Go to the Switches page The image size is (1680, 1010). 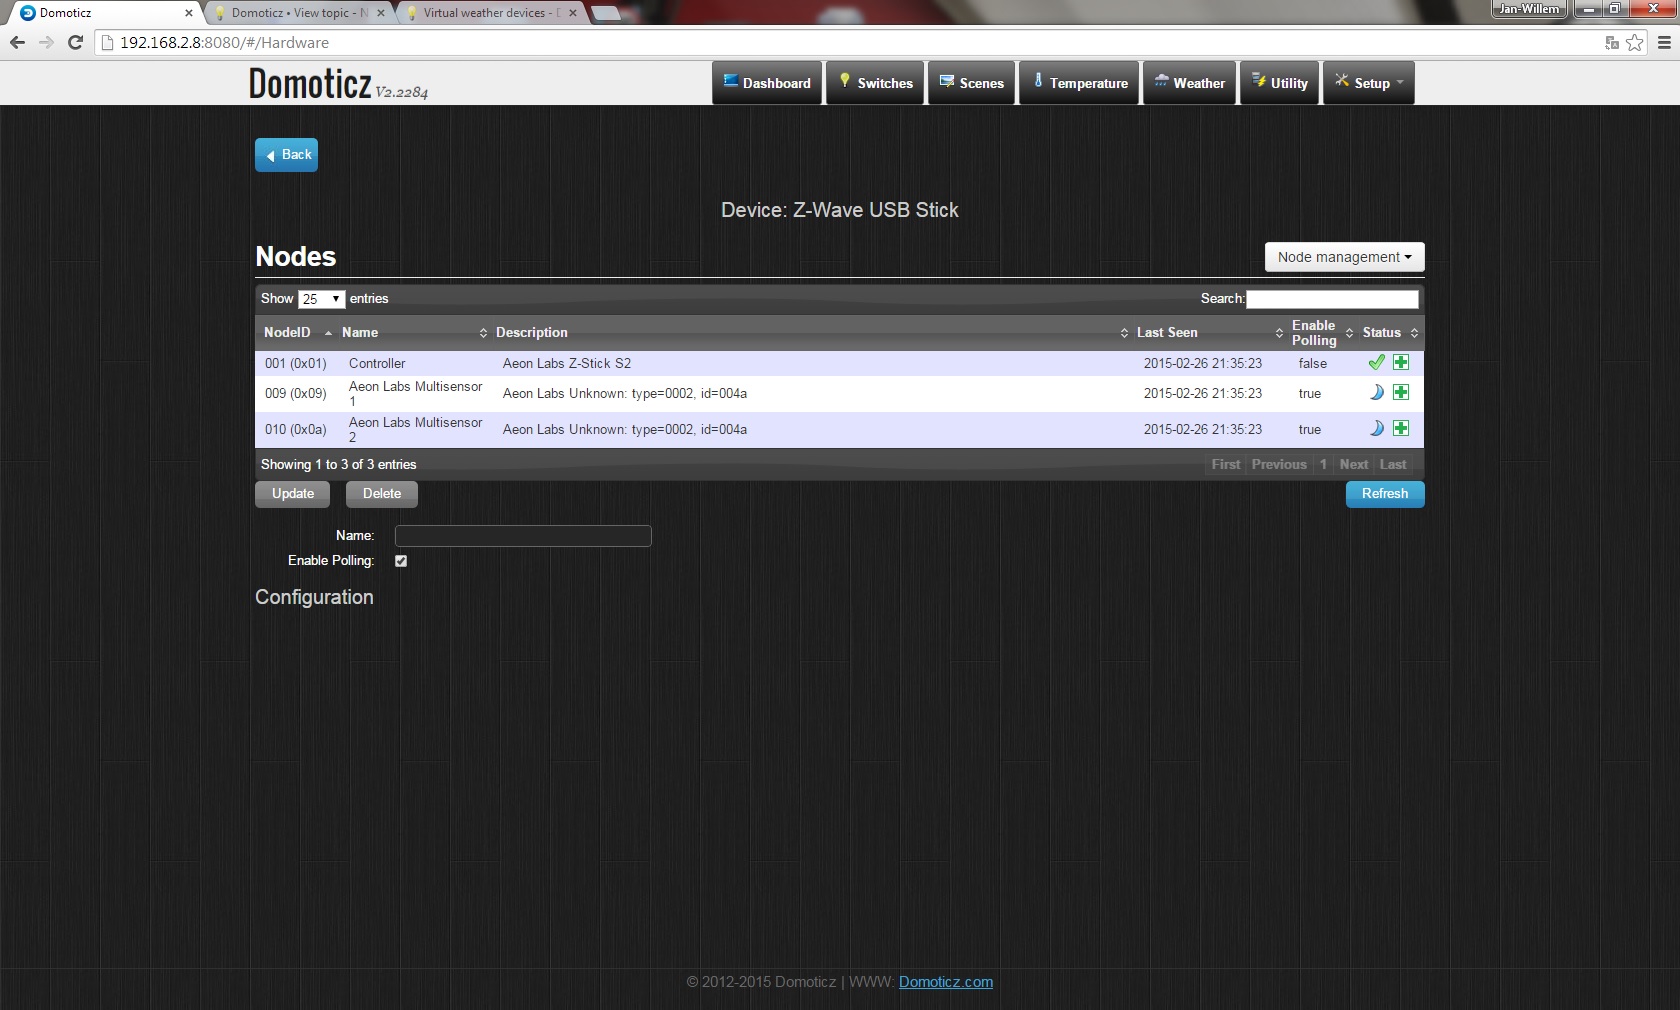[875, 83]
